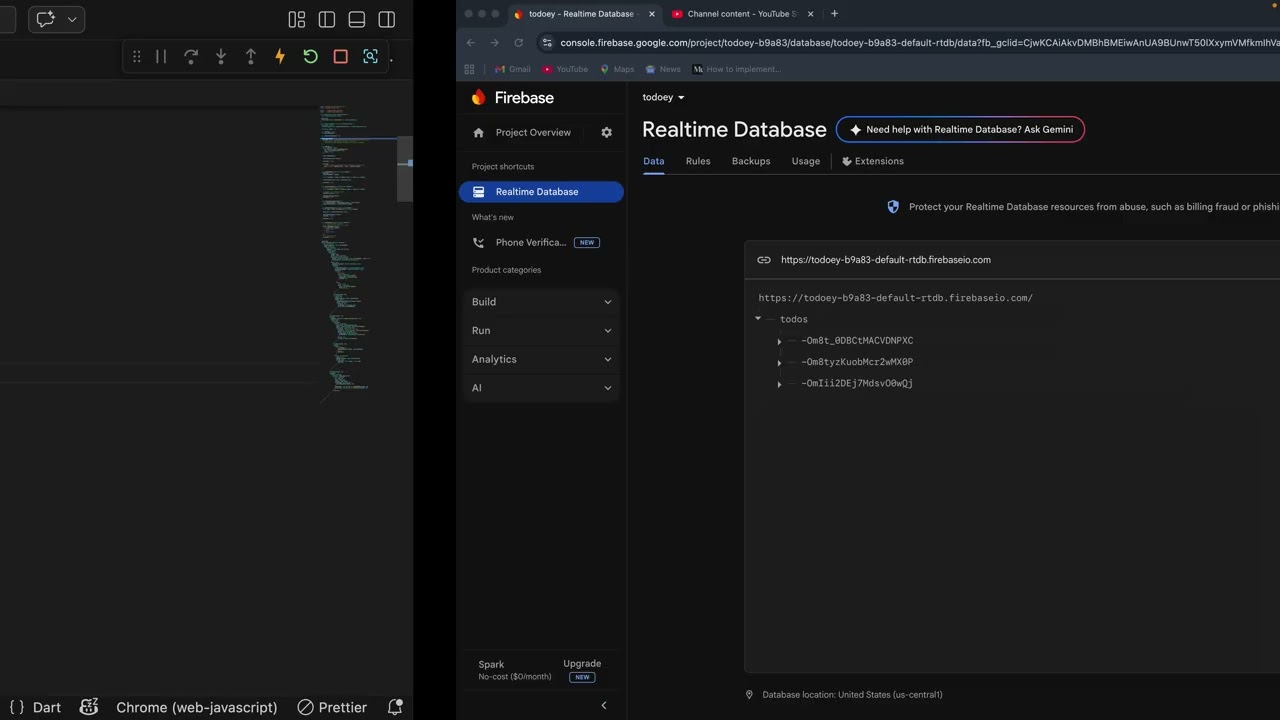This screenshot has height=720, width=1280.
Task: Expand the Build category
Action: tap(541, 302)
